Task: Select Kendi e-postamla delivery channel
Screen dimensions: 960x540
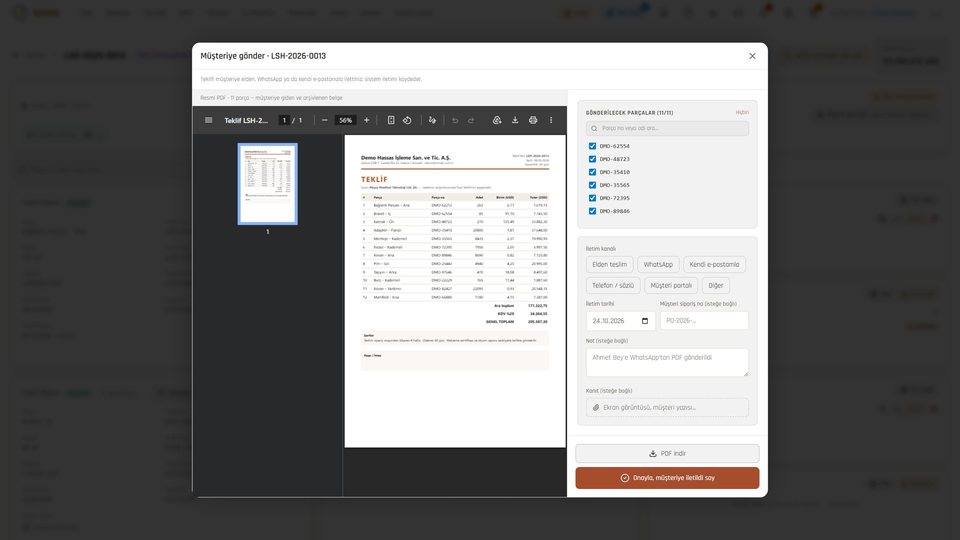Action: 714,264
